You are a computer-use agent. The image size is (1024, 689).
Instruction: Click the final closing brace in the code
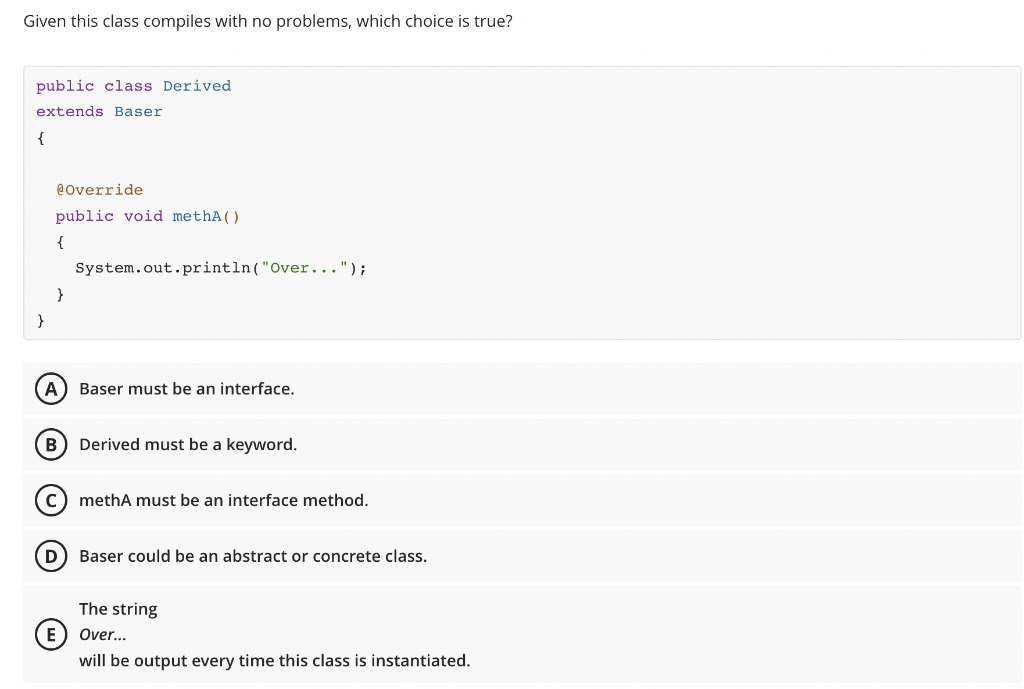coord(40,320)
